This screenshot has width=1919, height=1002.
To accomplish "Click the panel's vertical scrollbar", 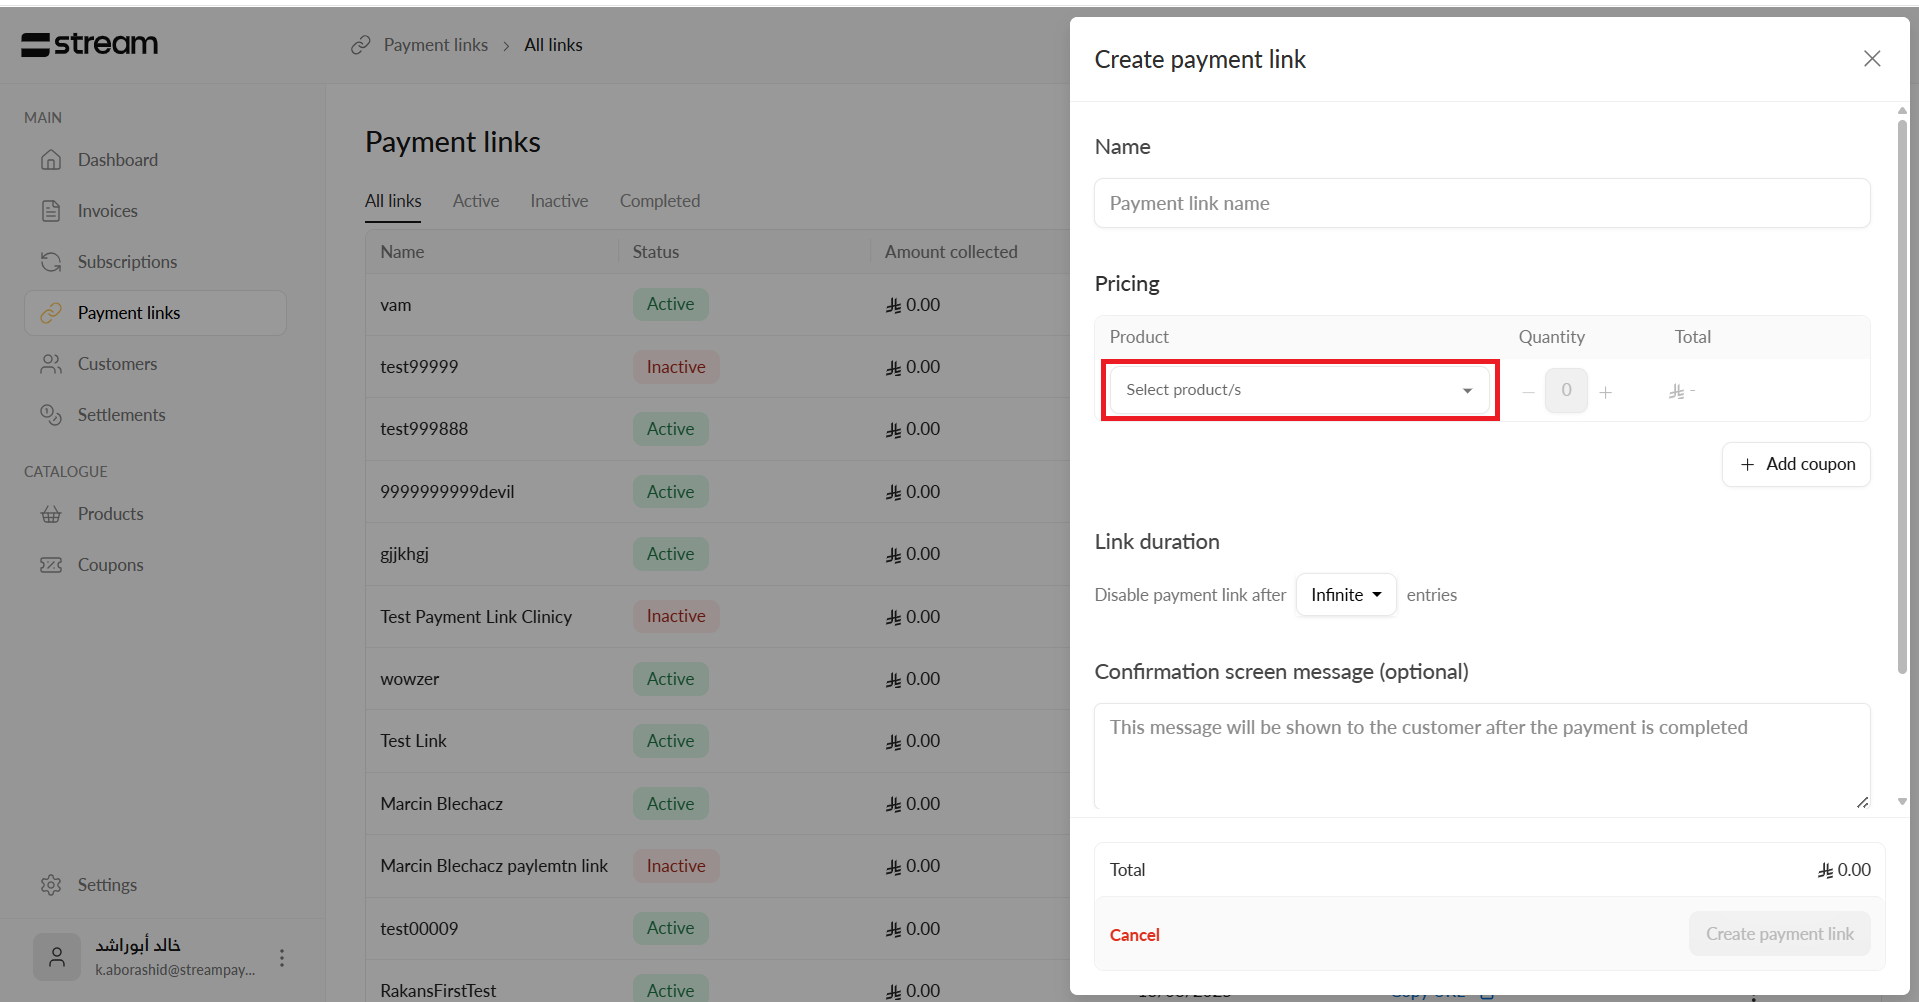I will point(1902,400).
